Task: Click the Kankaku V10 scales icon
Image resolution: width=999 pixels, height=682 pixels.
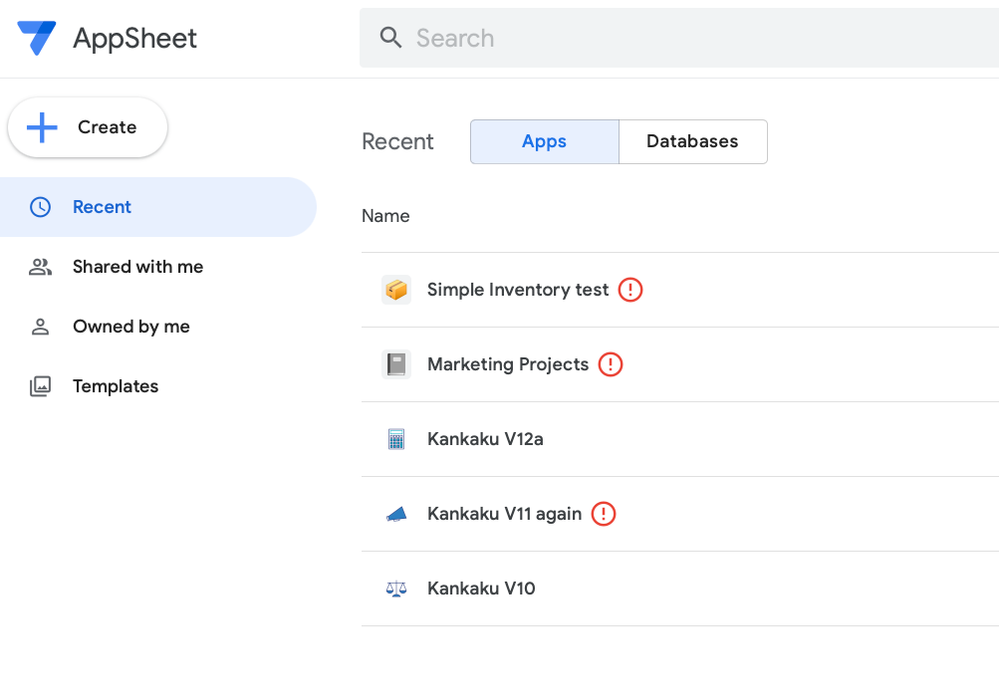Action: tap(396, 588)
